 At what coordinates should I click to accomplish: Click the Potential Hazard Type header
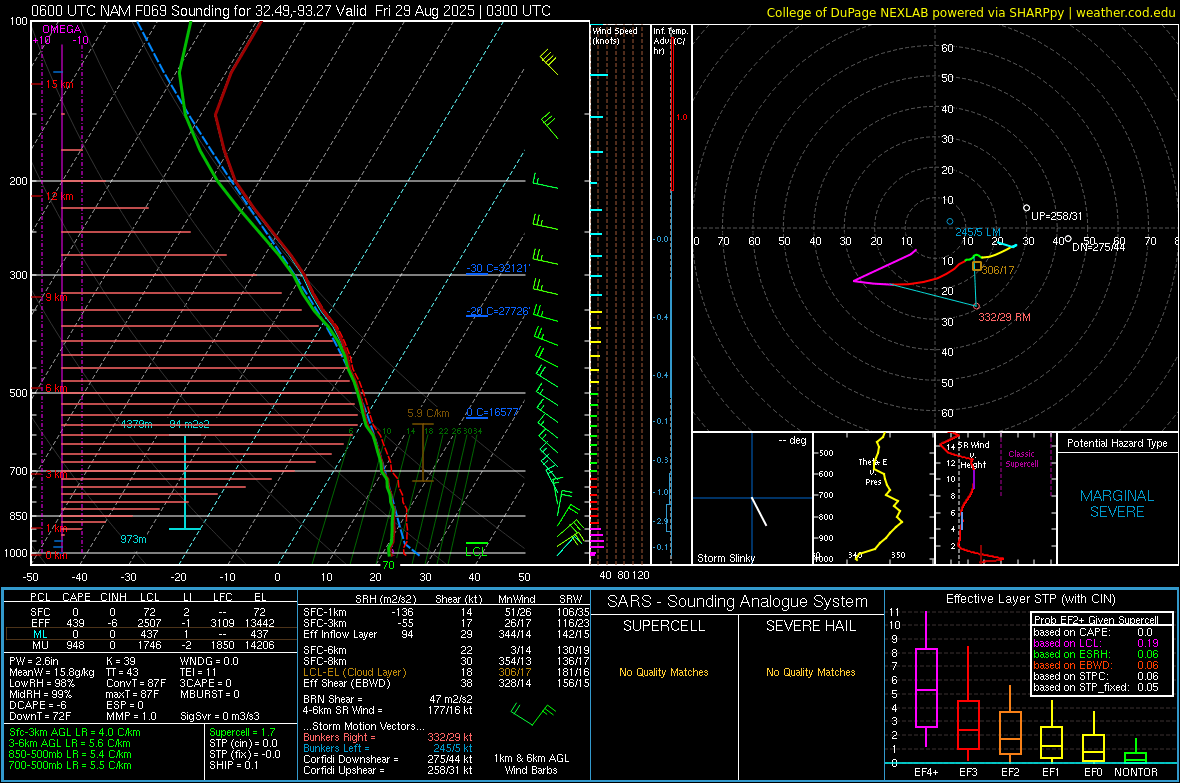pos(1117,443)
